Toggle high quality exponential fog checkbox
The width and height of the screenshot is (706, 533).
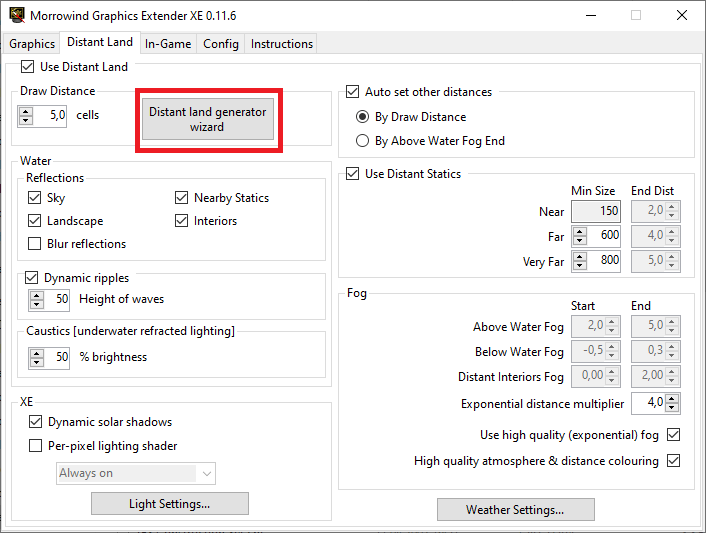coord(673,436)
